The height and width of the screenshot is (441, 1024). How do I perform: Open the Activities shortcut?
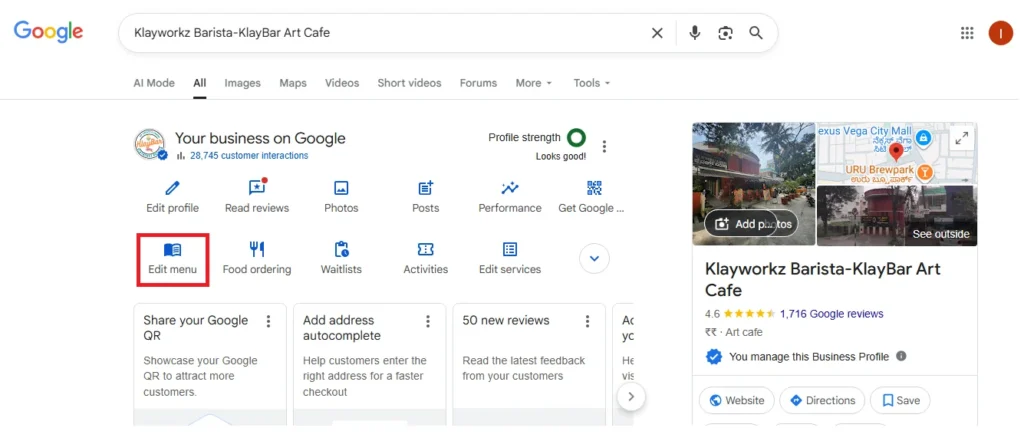click(426, 259)
